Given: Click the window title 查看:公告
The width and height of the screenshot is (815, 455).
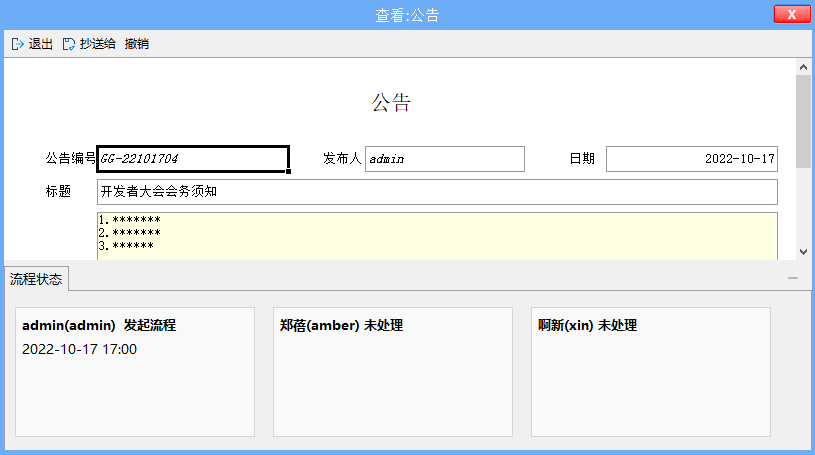Looking at the screenshot, I should point(407,16).
